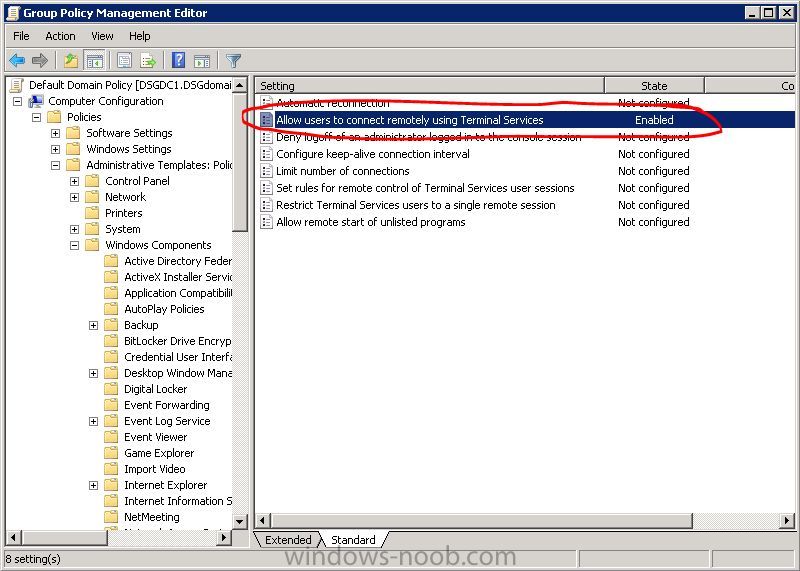Toggle the Show/Hide console tree icon
Viewport: 800px width, 571px height.
(94, 61)
